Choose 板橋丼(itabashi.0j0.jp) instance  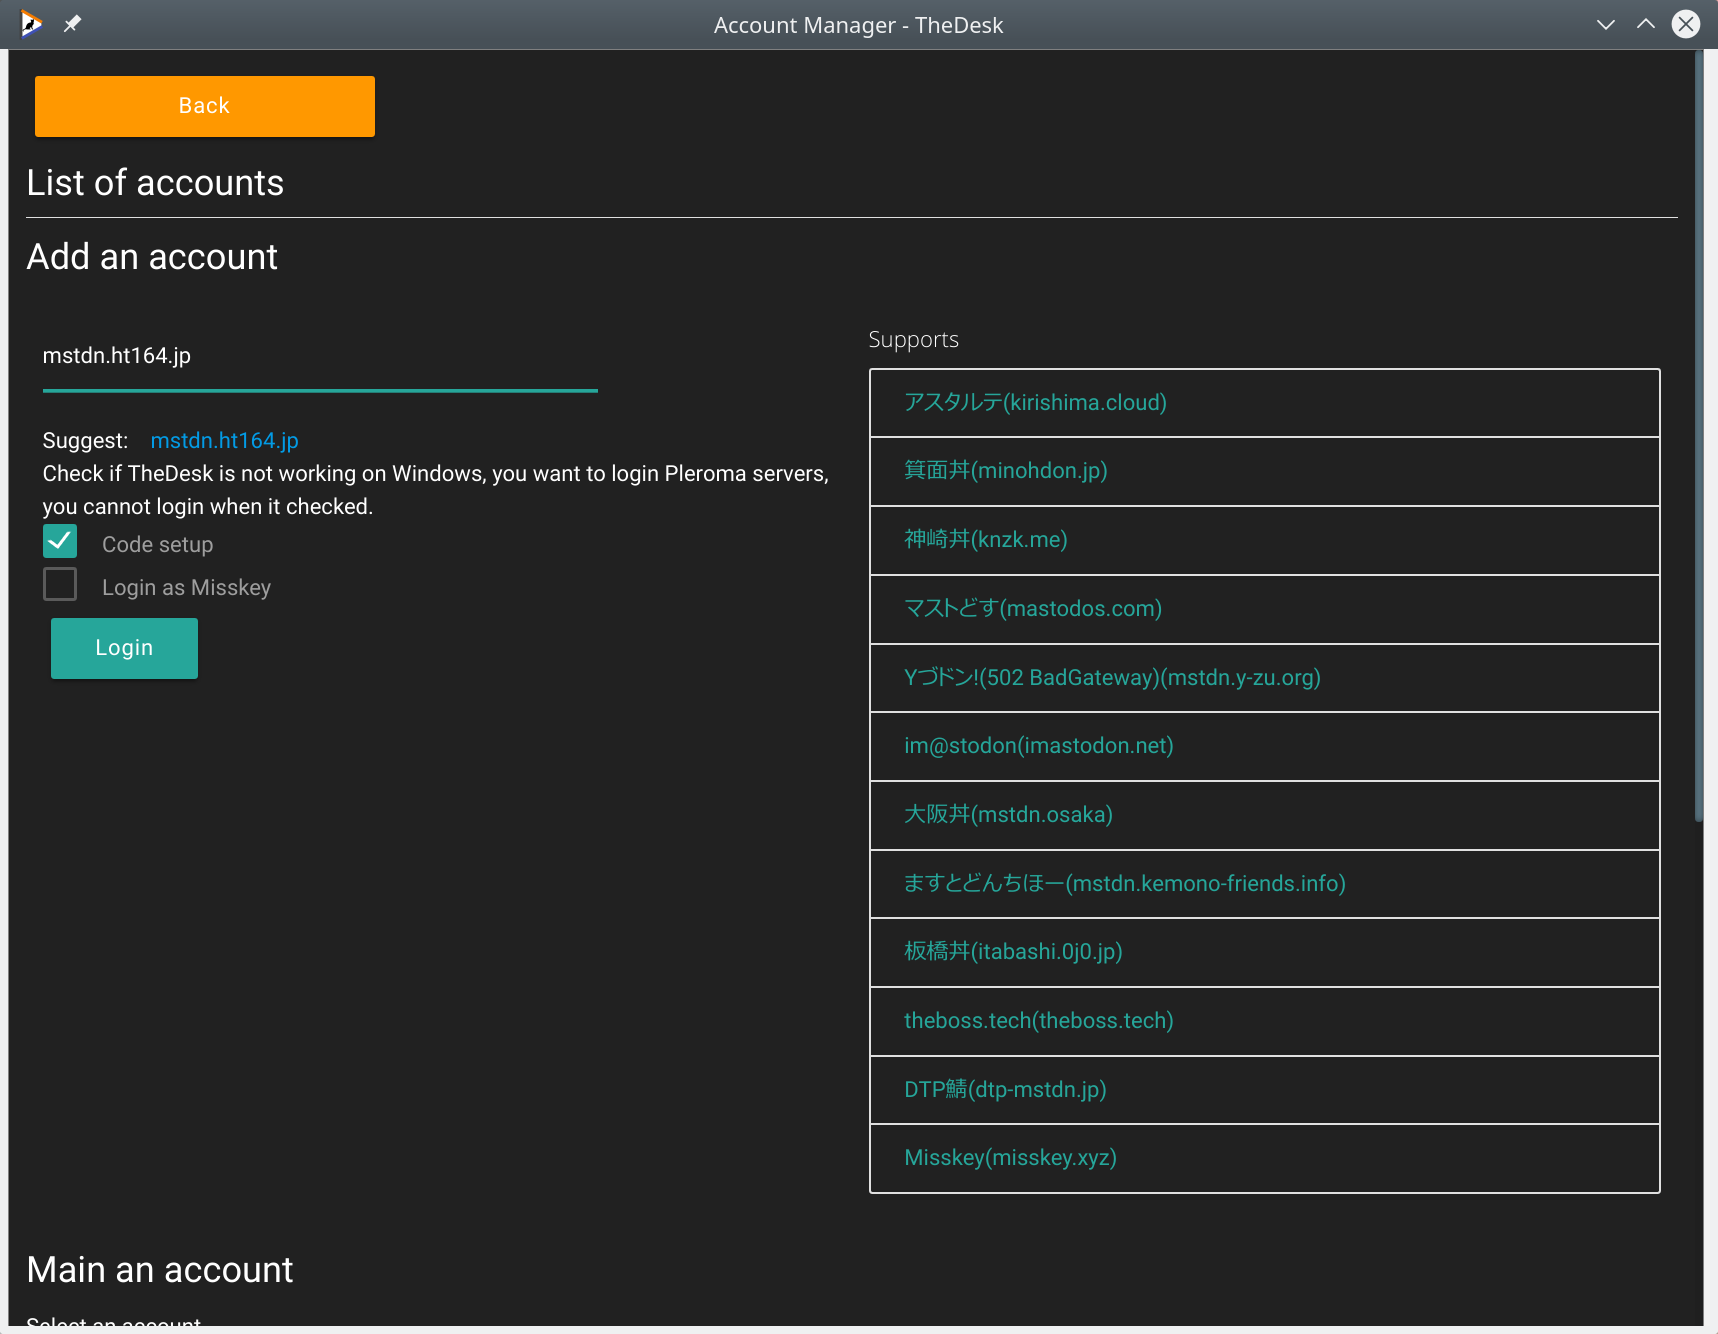pos(1264,952)
